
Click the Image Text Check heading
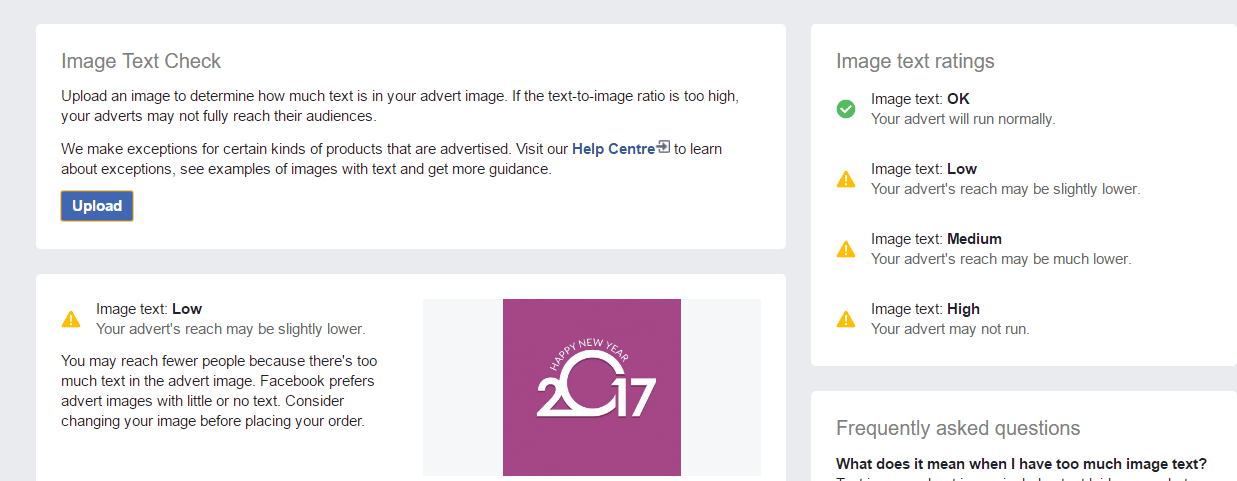tap(141, 61)
